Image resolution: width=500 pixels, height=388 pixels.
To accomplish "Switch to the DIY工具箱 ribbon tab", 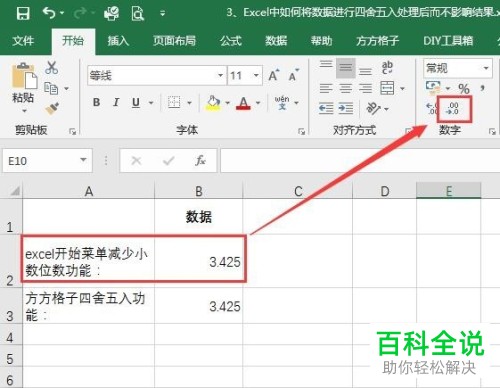I will click(448, 41).
